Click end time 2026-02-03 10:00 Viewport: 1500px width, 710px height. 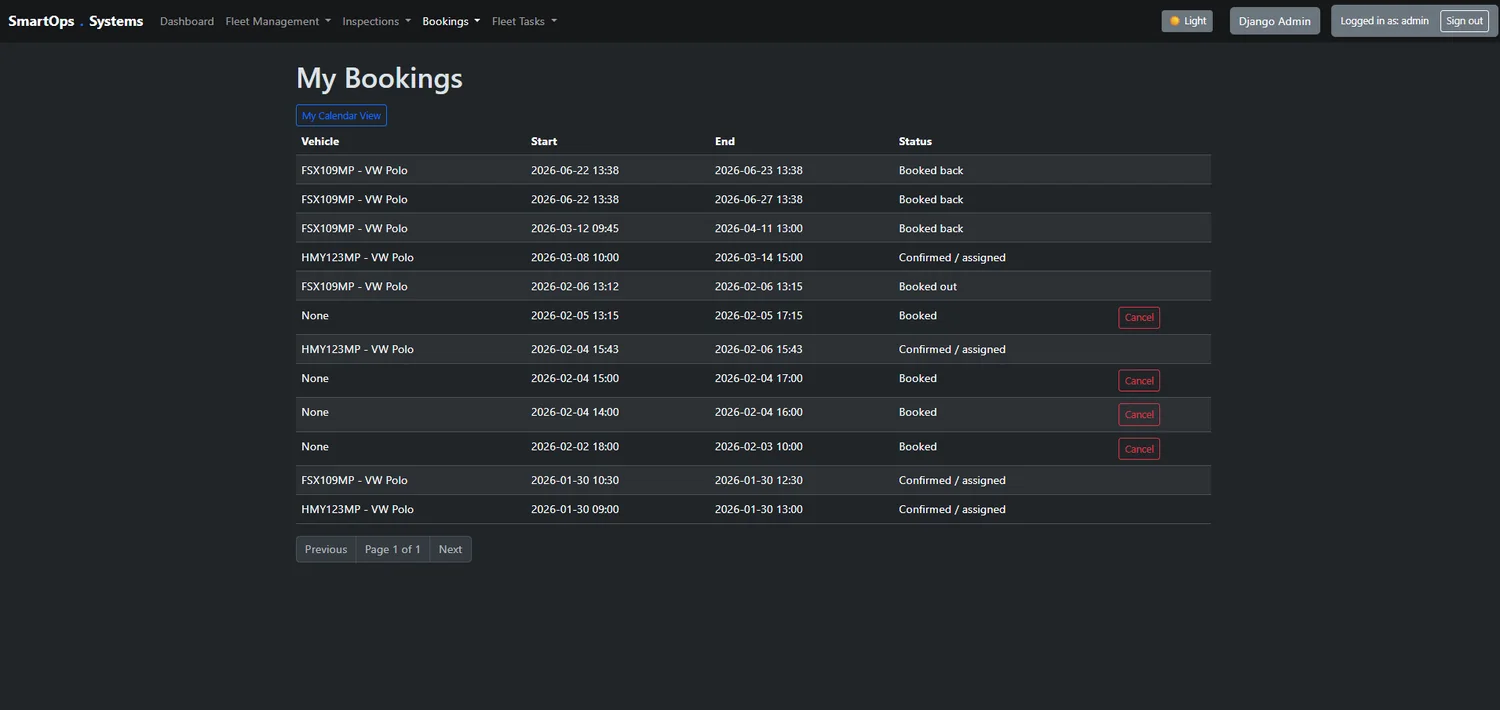(x=759, y=446)
